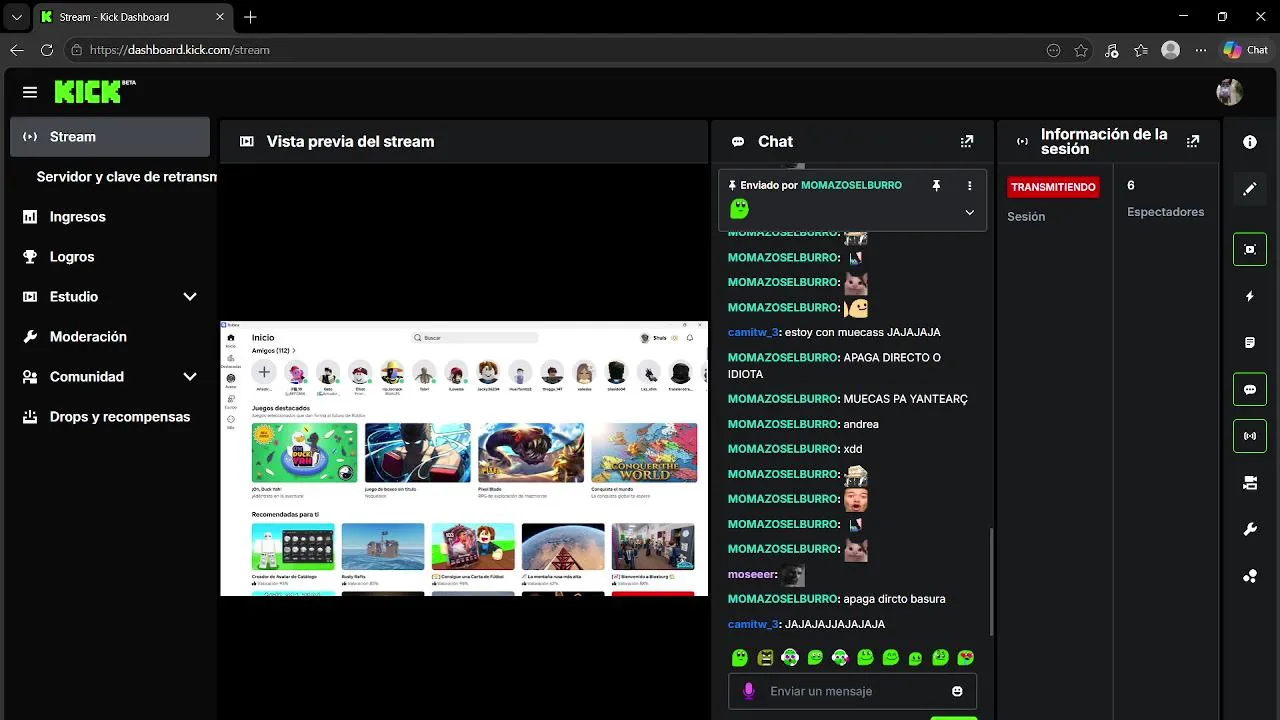Viewport: 1280px width, 720px height.
Task: Click the info icon in the right sidebar
Action: click(x=1250, y=142)
